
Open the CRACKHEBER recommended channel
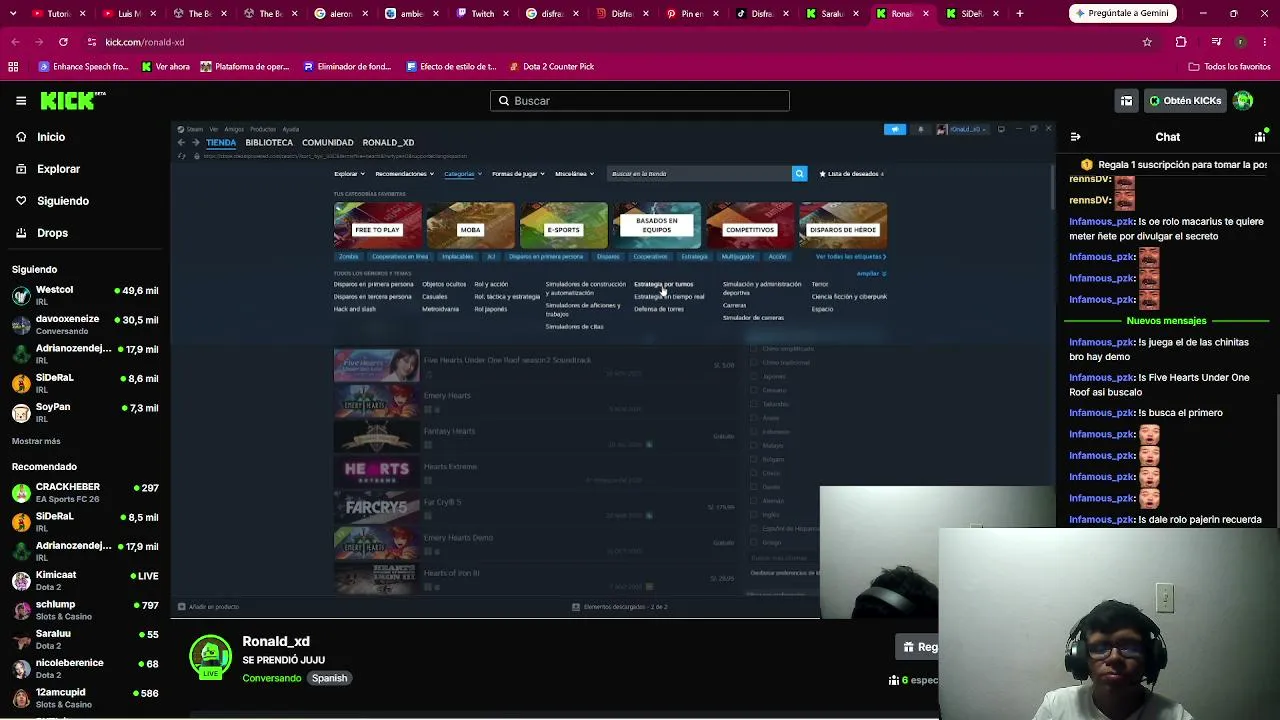pyautogui.click(x=85, y=492)
